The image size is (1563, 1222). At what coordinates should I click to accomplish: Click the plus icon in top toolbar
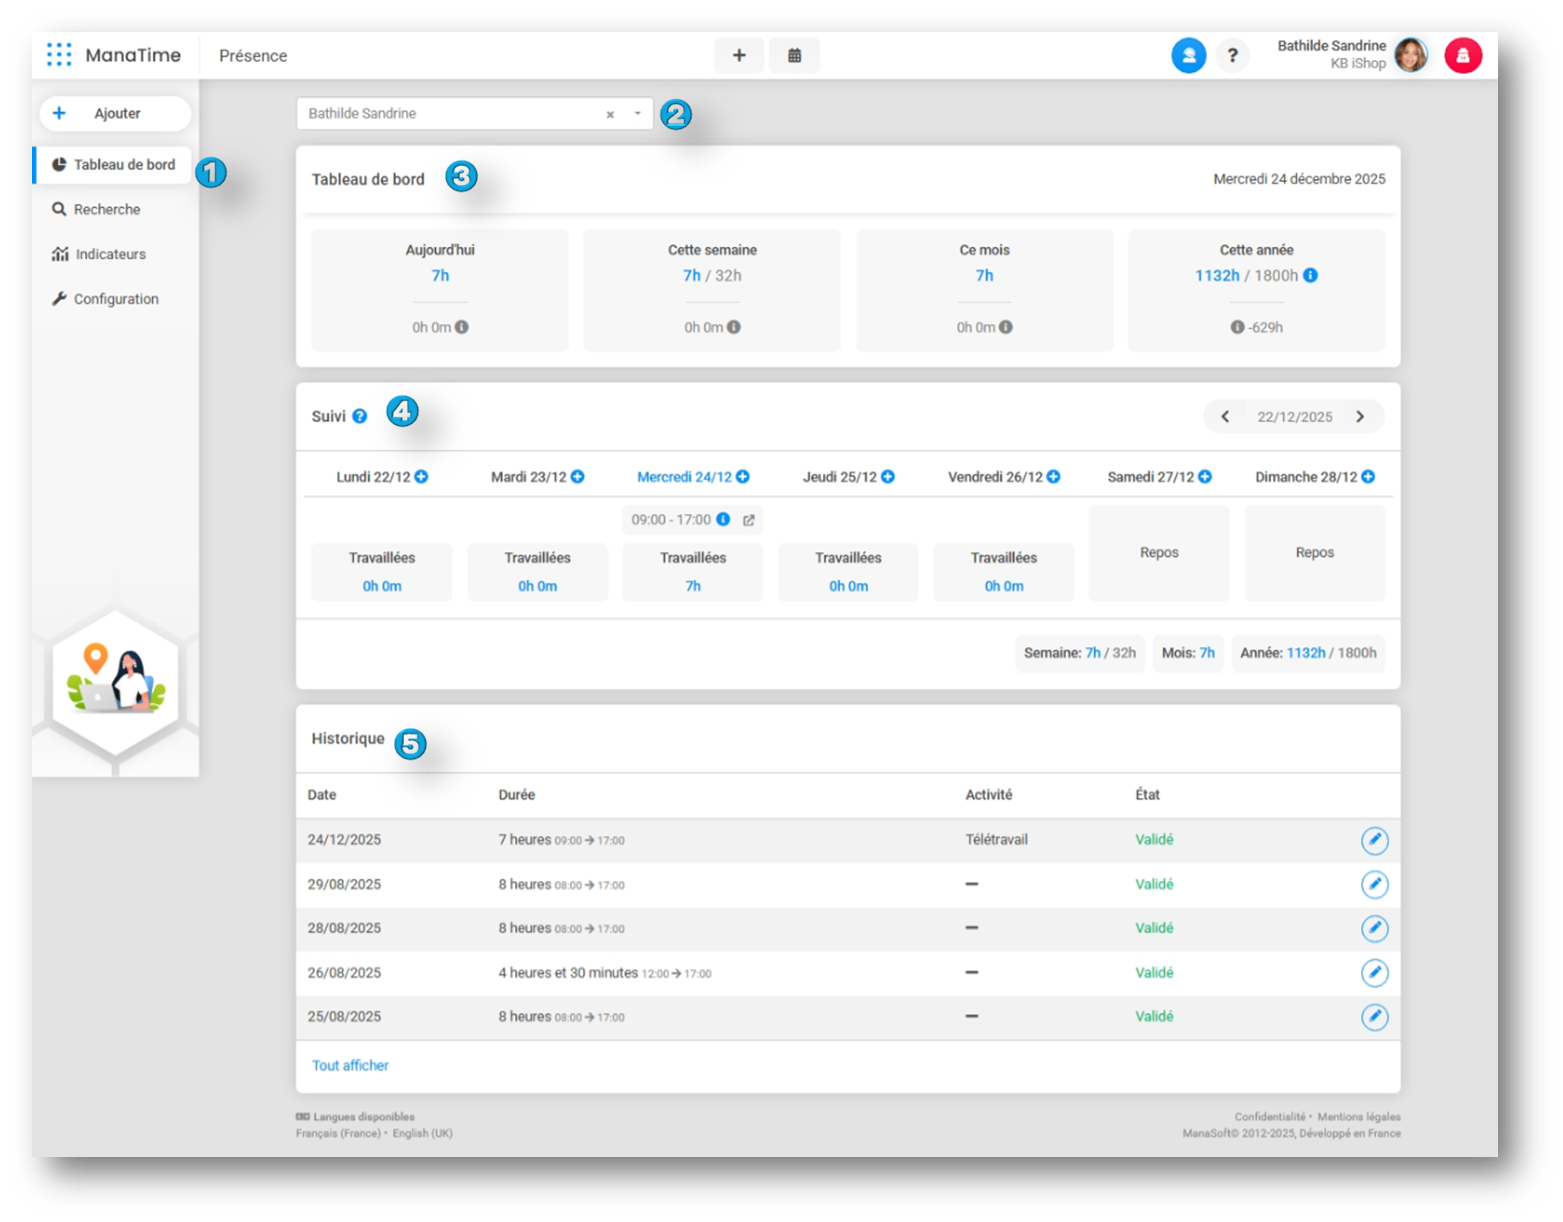coord(739,56)
